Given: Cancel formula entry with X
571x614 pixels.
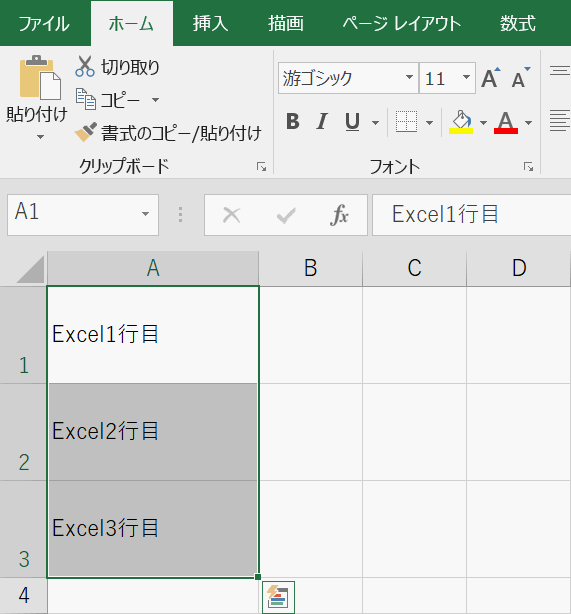Looking at the screenshot, I should coord(231,215).
